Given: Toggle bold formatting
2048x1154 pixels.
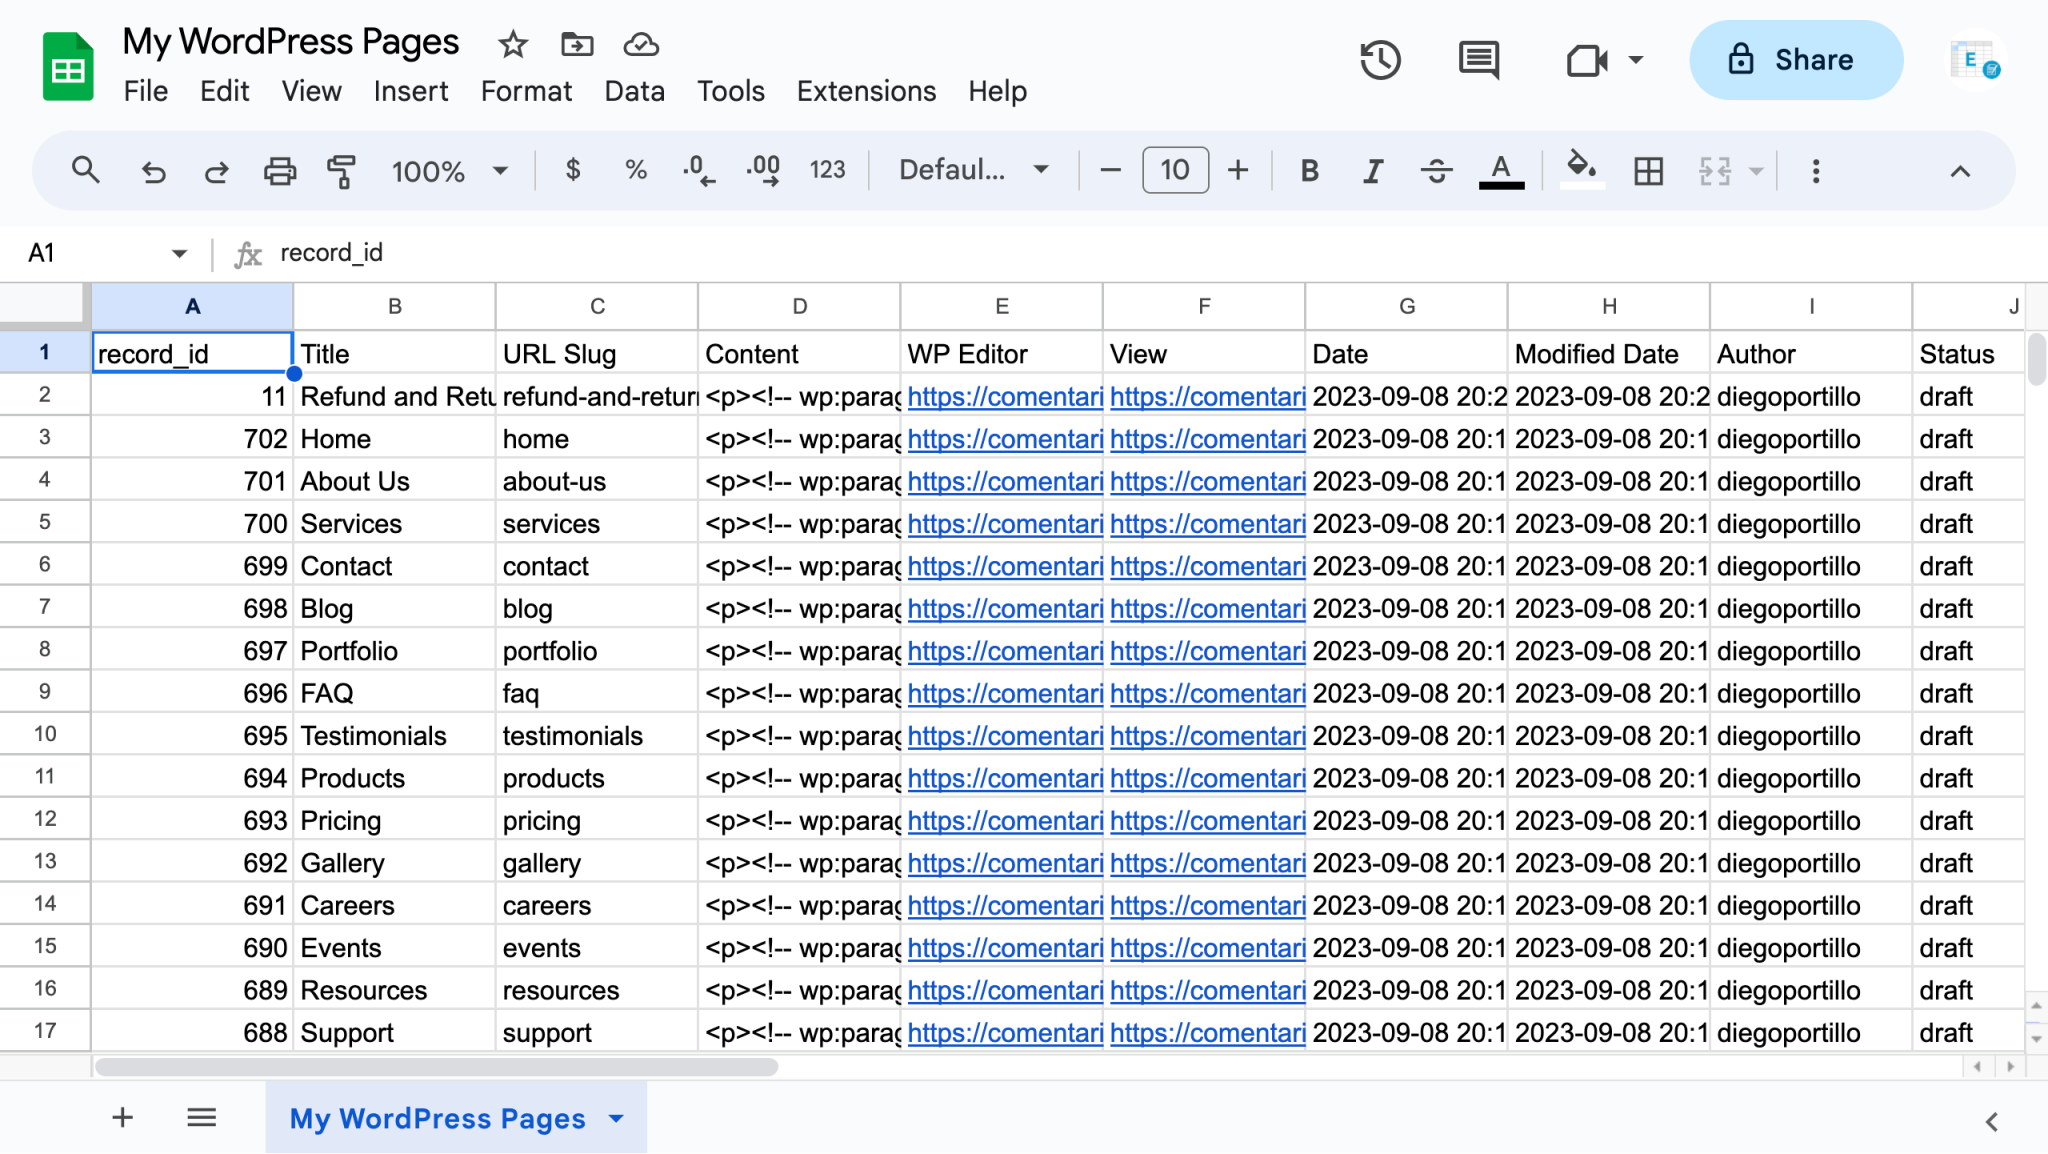Looking at the screenshot, I should point(1309,170).
